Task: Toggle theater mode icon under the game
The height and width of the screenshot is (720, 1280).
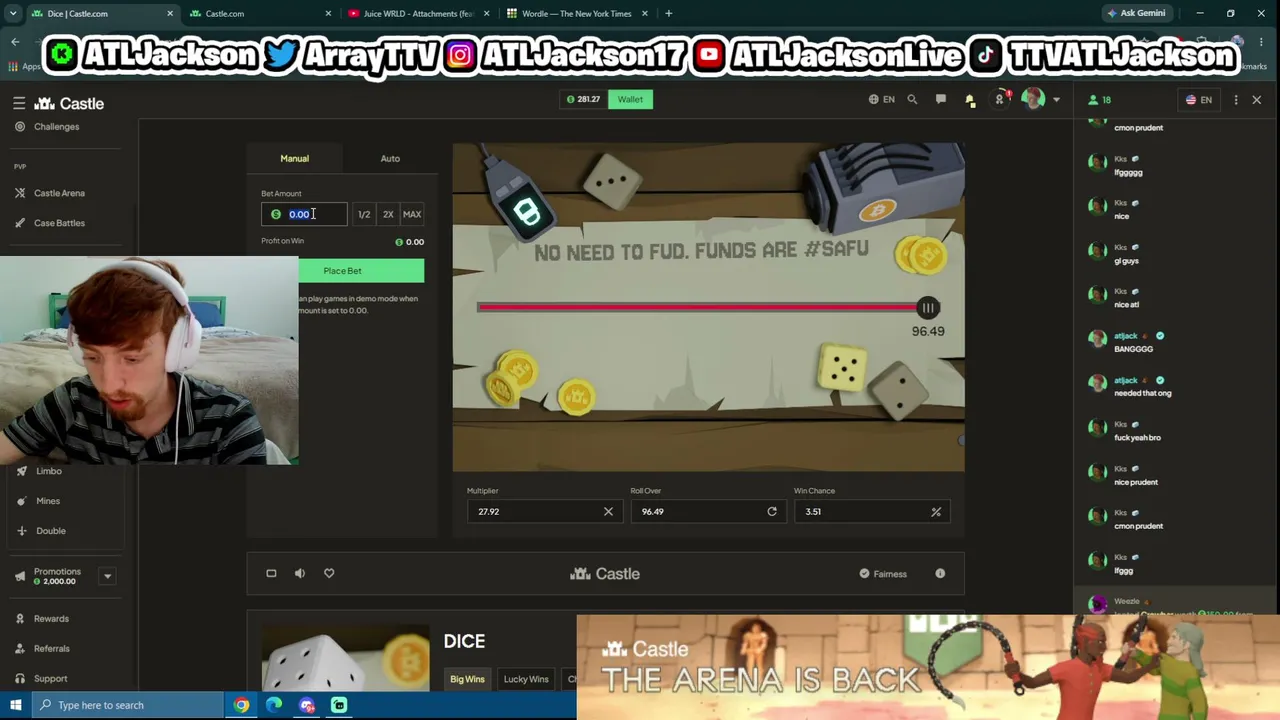Action: (271, 573)
